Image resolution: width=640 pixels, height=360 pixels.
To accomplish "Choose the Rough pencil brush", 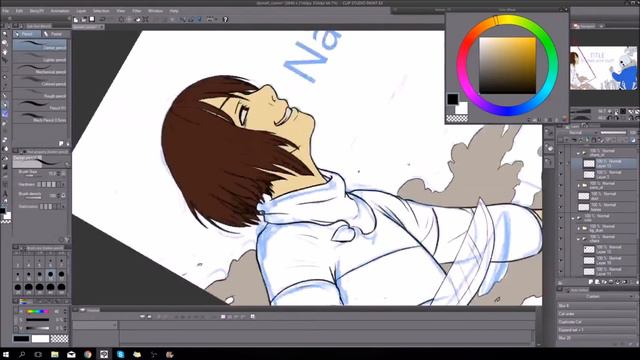I will coord(40,93).
